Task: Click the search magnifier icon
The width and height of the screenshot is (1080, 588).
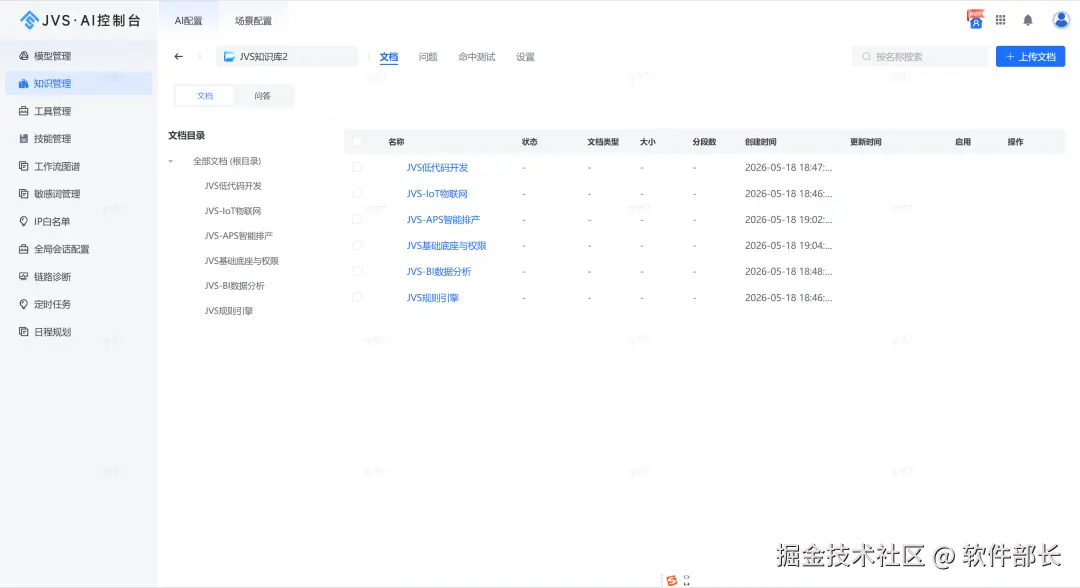Action: [x=866, y=56]
